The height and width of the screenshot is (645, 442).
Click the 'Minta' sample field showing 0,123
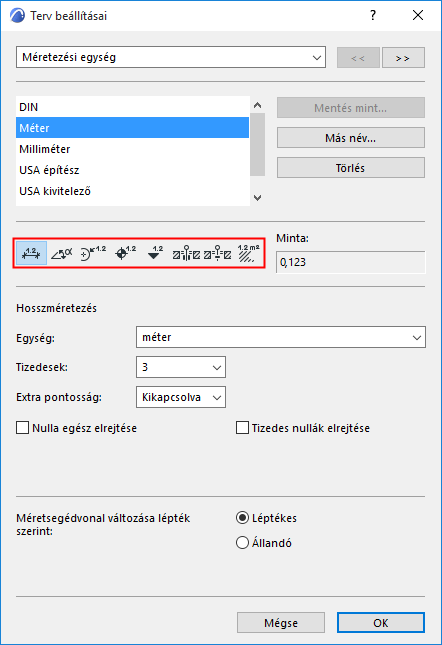point(351,262)
